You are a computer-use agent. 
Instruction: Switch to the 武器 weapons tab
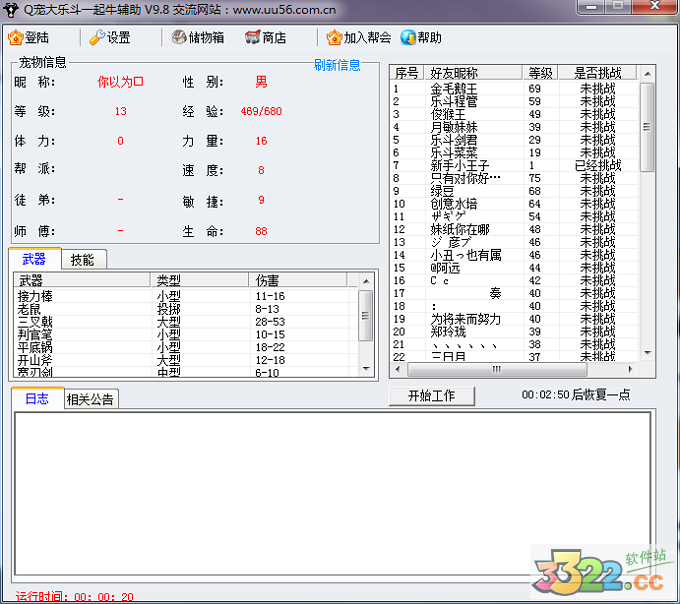click(x=34, y=259)
